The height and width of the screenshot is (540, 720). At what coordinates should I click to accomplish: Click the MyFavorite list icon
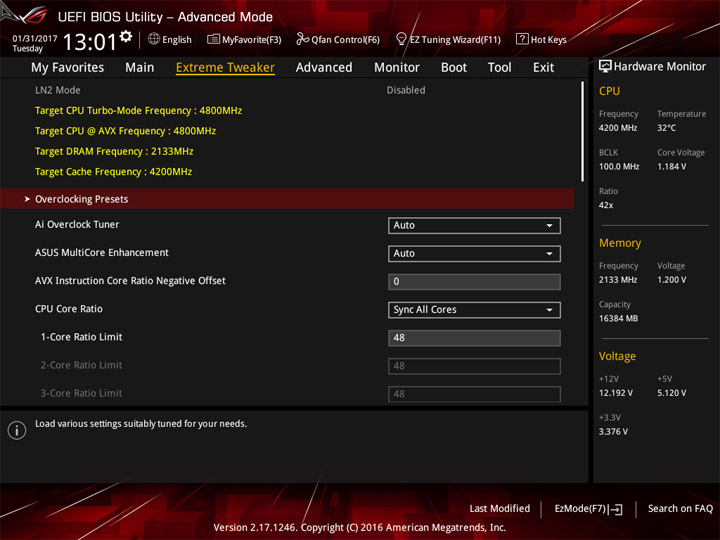213,39
